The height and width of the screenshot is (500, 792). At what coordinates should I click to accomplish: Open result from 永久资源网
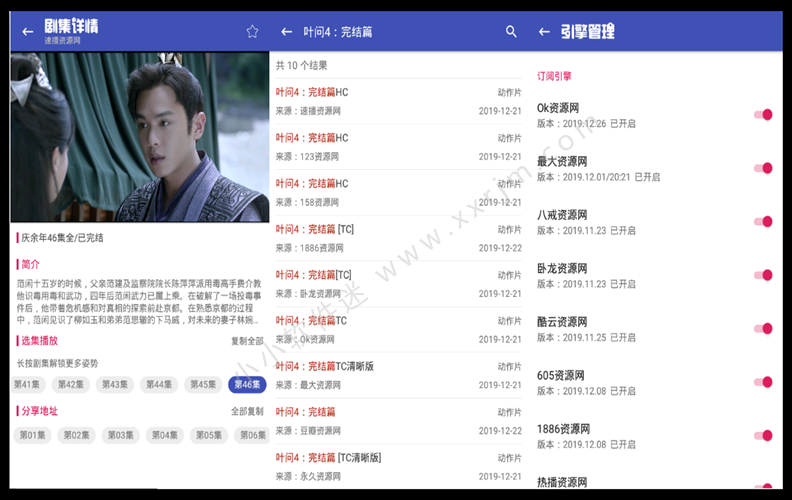399,467
